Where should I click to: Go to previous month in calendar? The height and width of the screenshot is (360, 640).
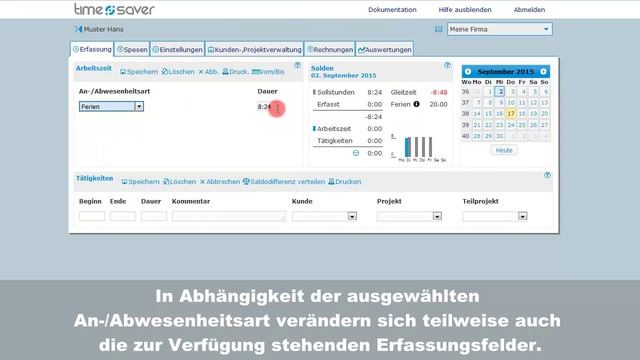[468, 71]
